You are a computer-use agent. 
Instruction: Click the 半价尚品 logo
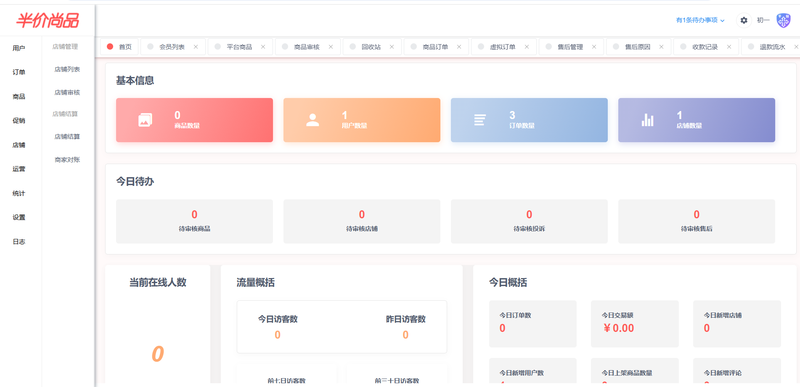click(x=47, y=20)
